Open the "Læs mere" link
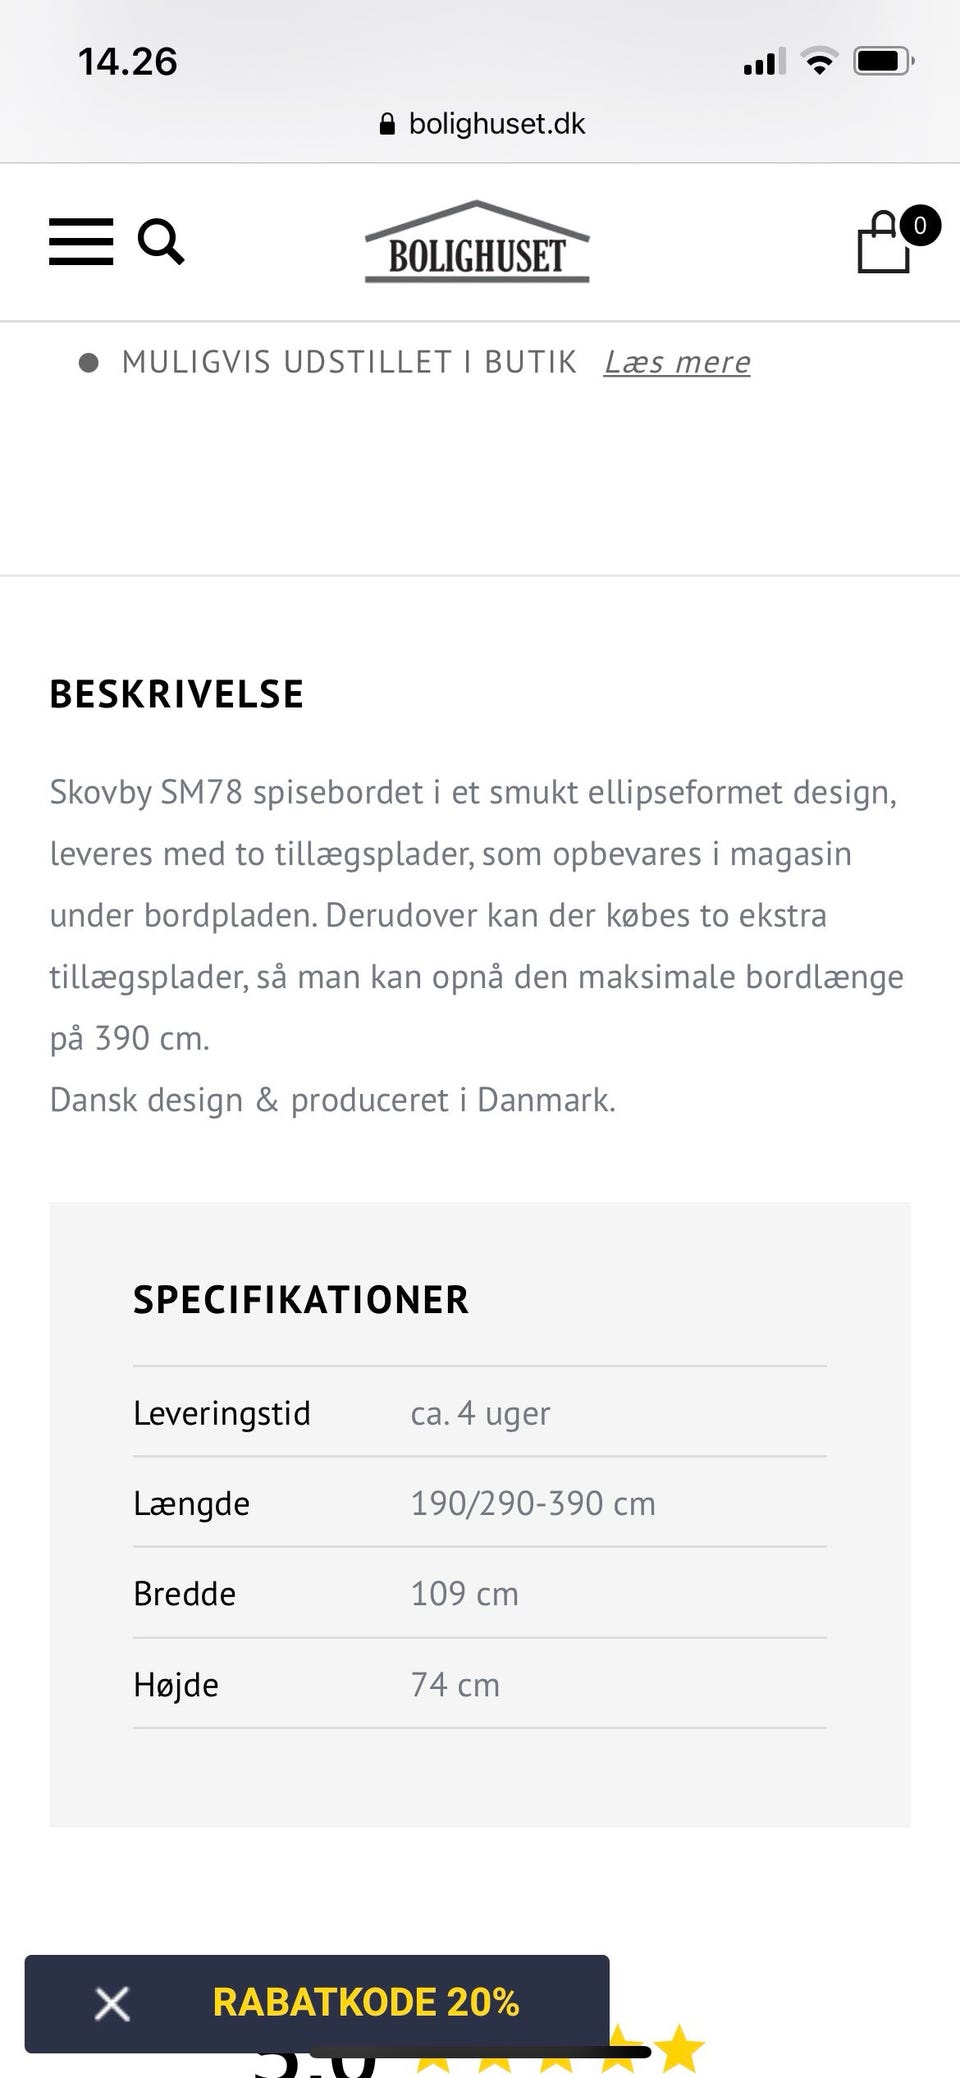 (x=677, y=362)
